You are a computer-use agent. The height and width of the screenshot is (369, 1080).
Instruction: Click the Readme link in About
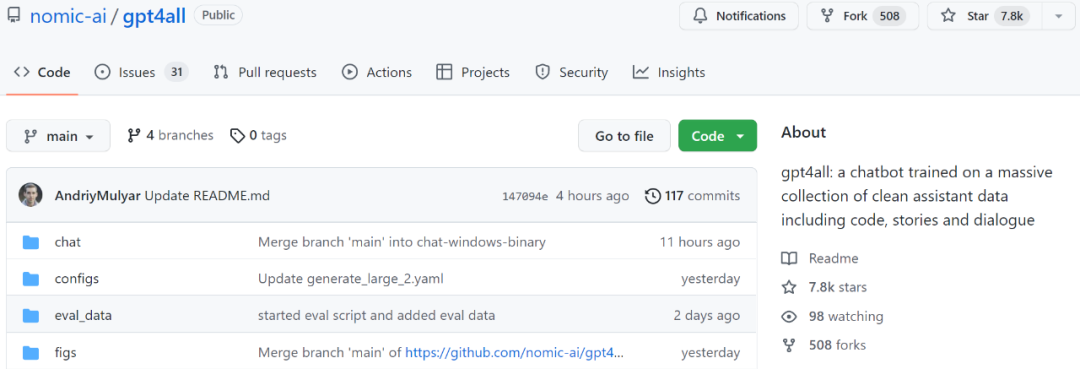(833, 259)
